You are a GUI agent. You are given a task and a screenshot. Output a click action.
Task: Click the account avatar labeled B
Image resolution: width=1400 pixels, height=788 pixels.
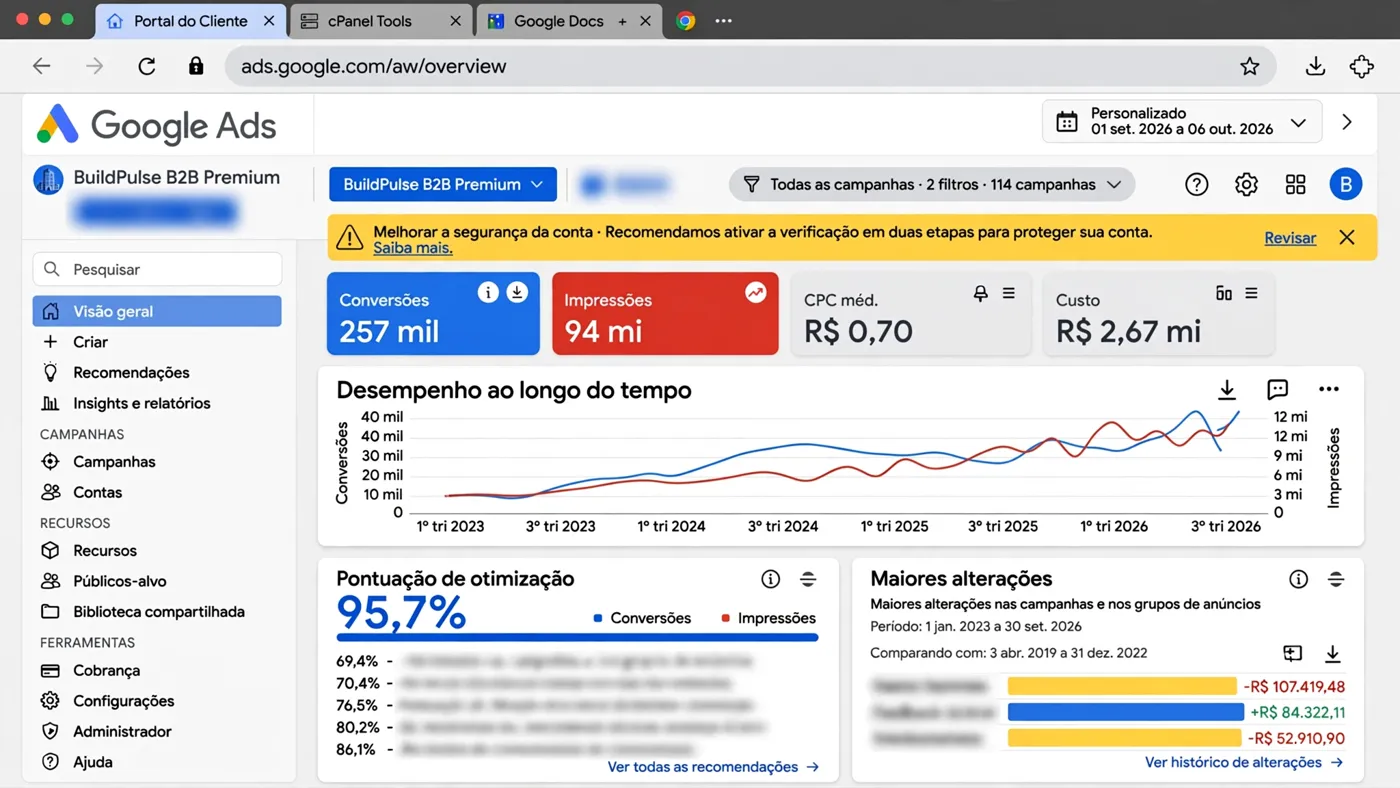tap(1346, 184)
